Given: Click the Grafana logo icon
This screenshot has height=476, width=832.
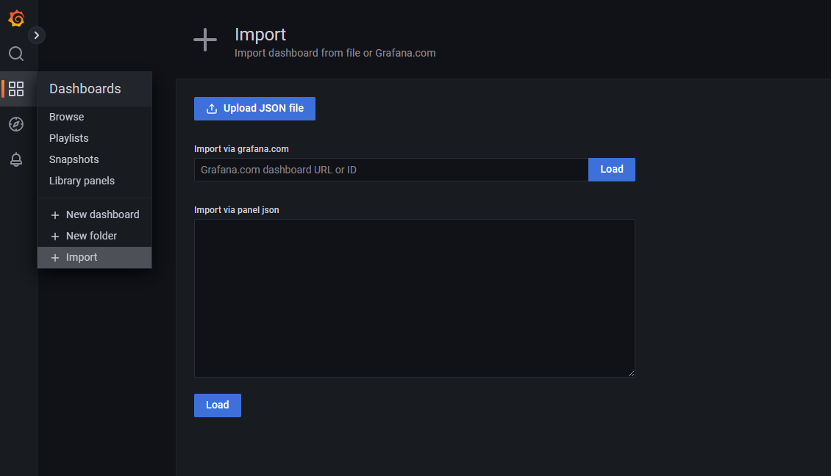Looking at the screenshot, I should tap(16, 19).
